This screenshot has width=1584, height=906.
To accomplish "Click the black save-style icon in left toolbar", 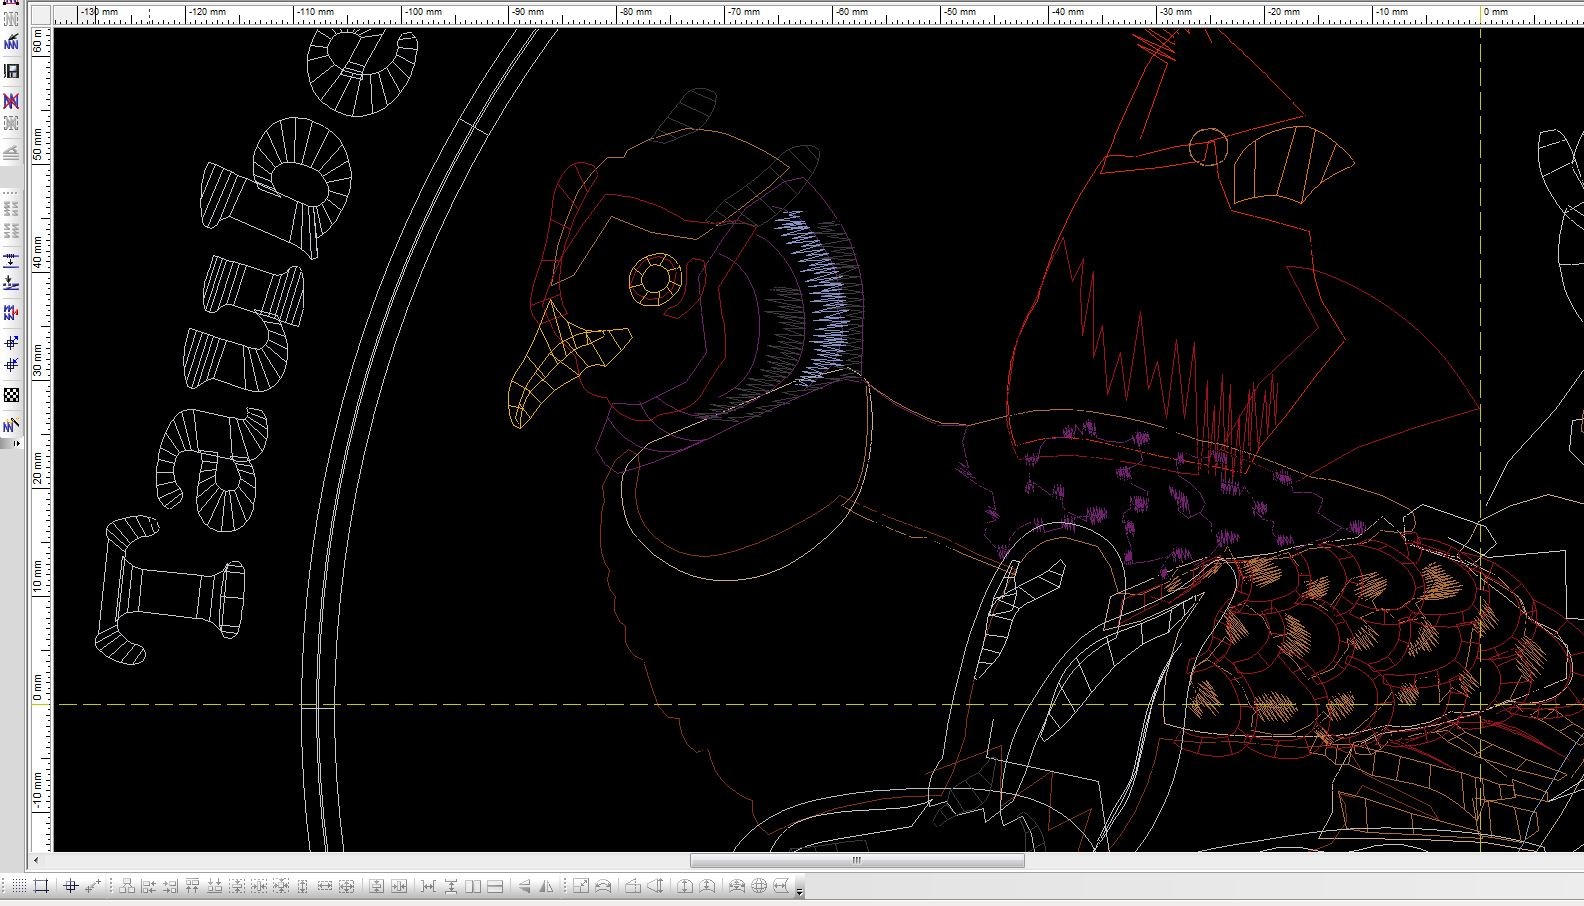I will tap(12, 71).
